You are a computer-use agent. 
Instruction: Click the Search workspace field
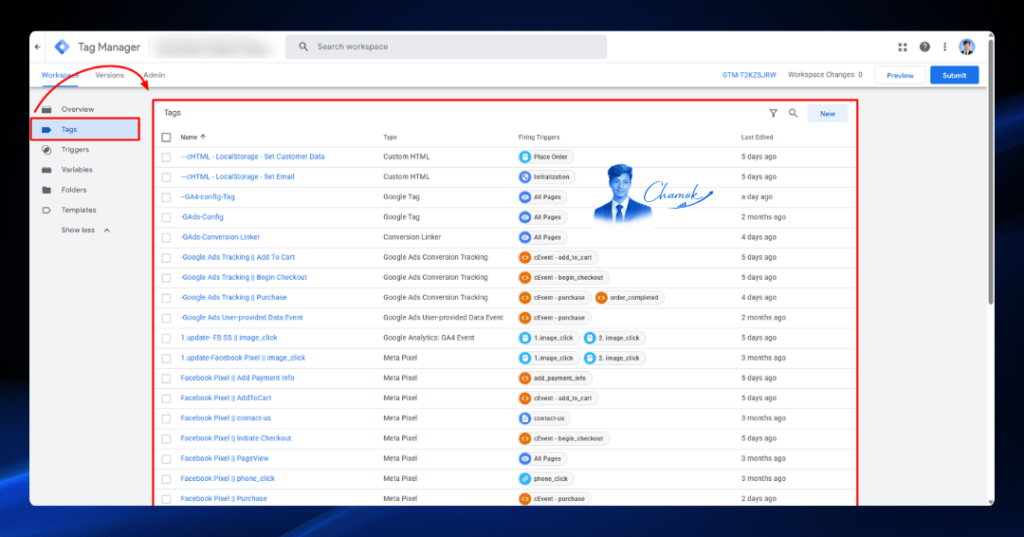click(446, 47)
